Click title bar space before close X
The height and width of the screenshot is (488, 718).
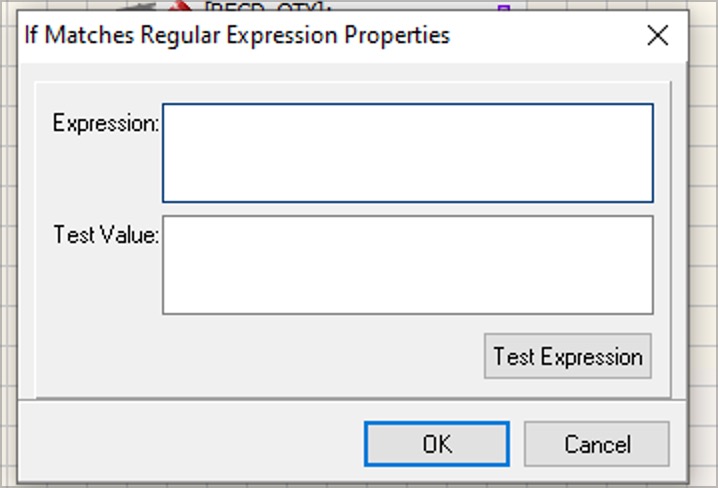547,35
